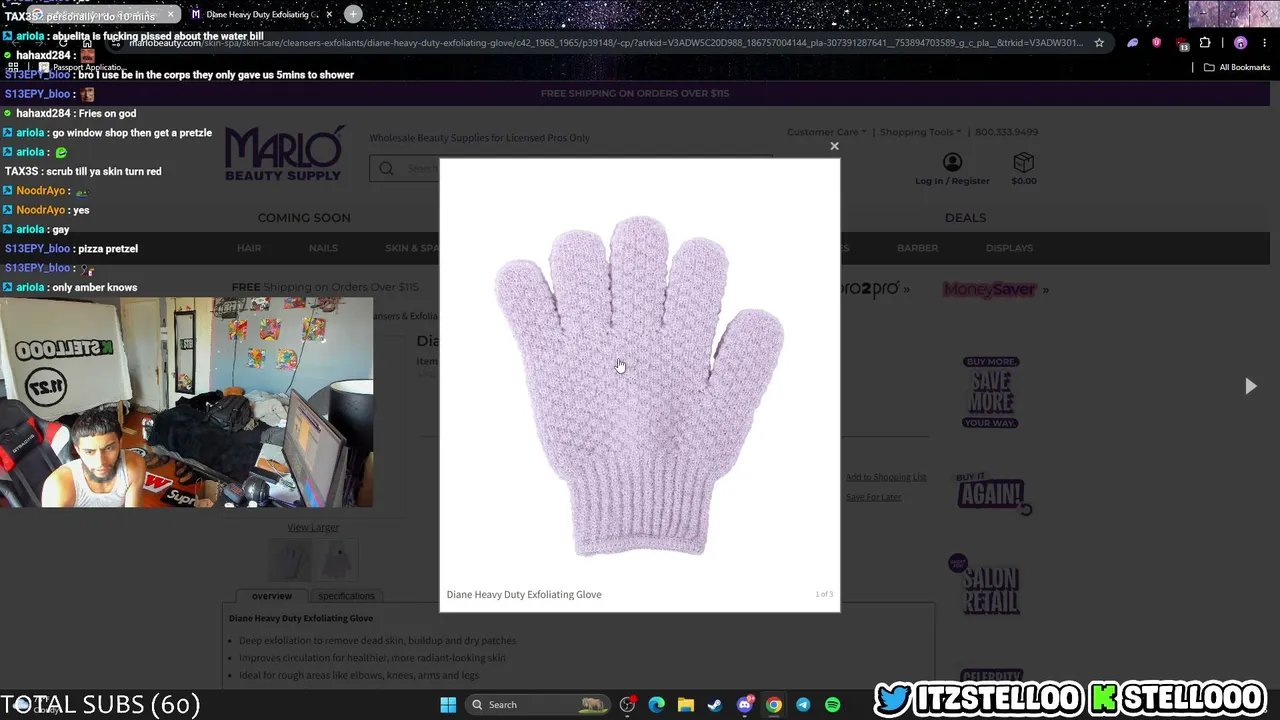Open File Explorer from the taskbar
The width and height of the screenshot is (1280, 720).
685,705
